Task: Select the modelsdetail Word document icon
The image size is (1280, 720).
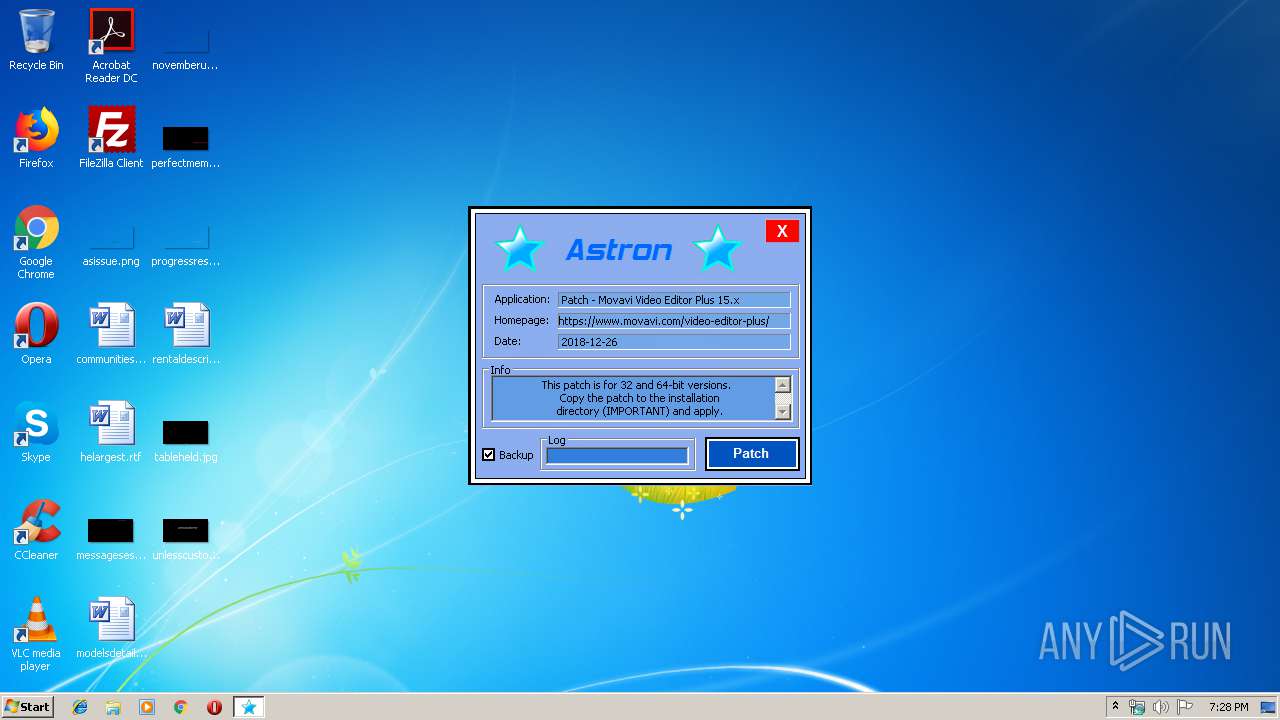Action: pyautogui.click(x=111, y=628)
